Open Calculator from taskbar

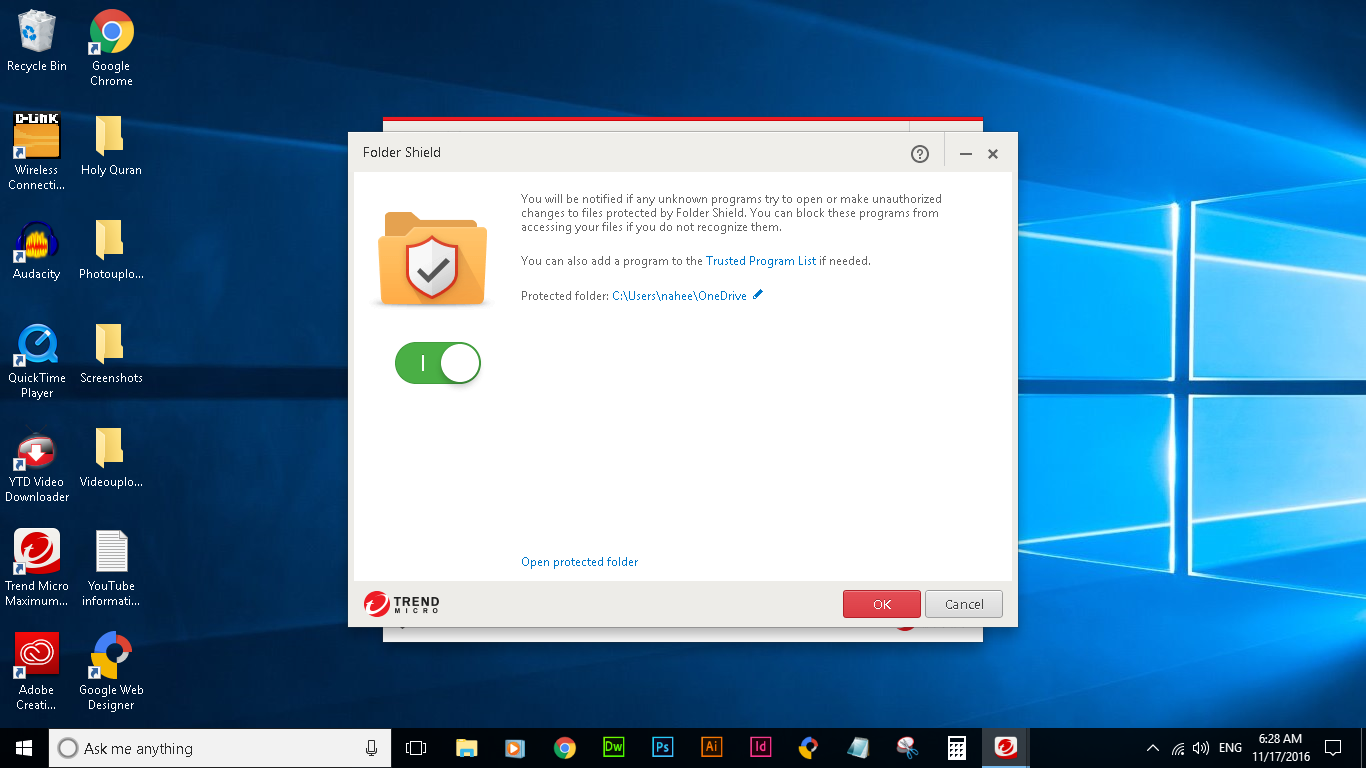click(957, 748)
